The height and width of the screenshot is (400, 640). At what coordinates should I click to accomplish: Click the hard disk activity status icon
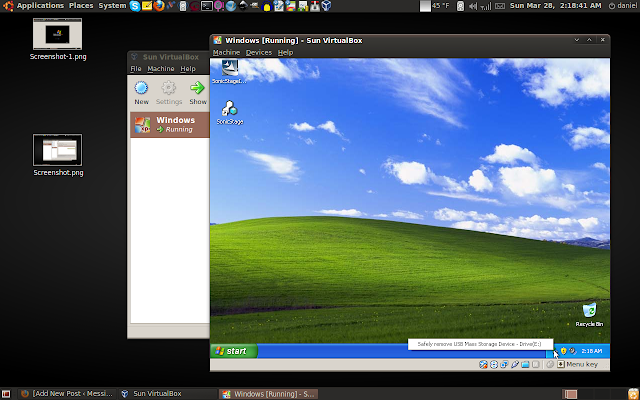[x=483, y=364]
